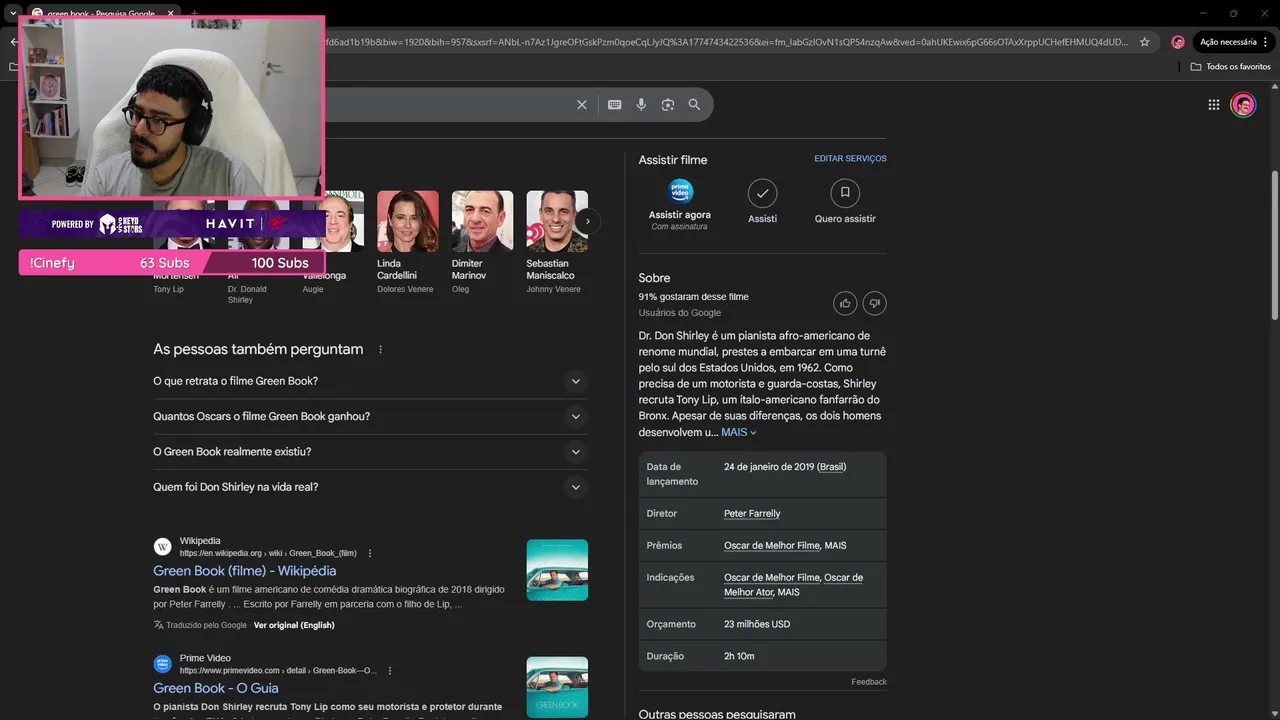Click Prime Video site favicon
The width and height of the screenshot is (1280, 720).
[x=162, y=664]
